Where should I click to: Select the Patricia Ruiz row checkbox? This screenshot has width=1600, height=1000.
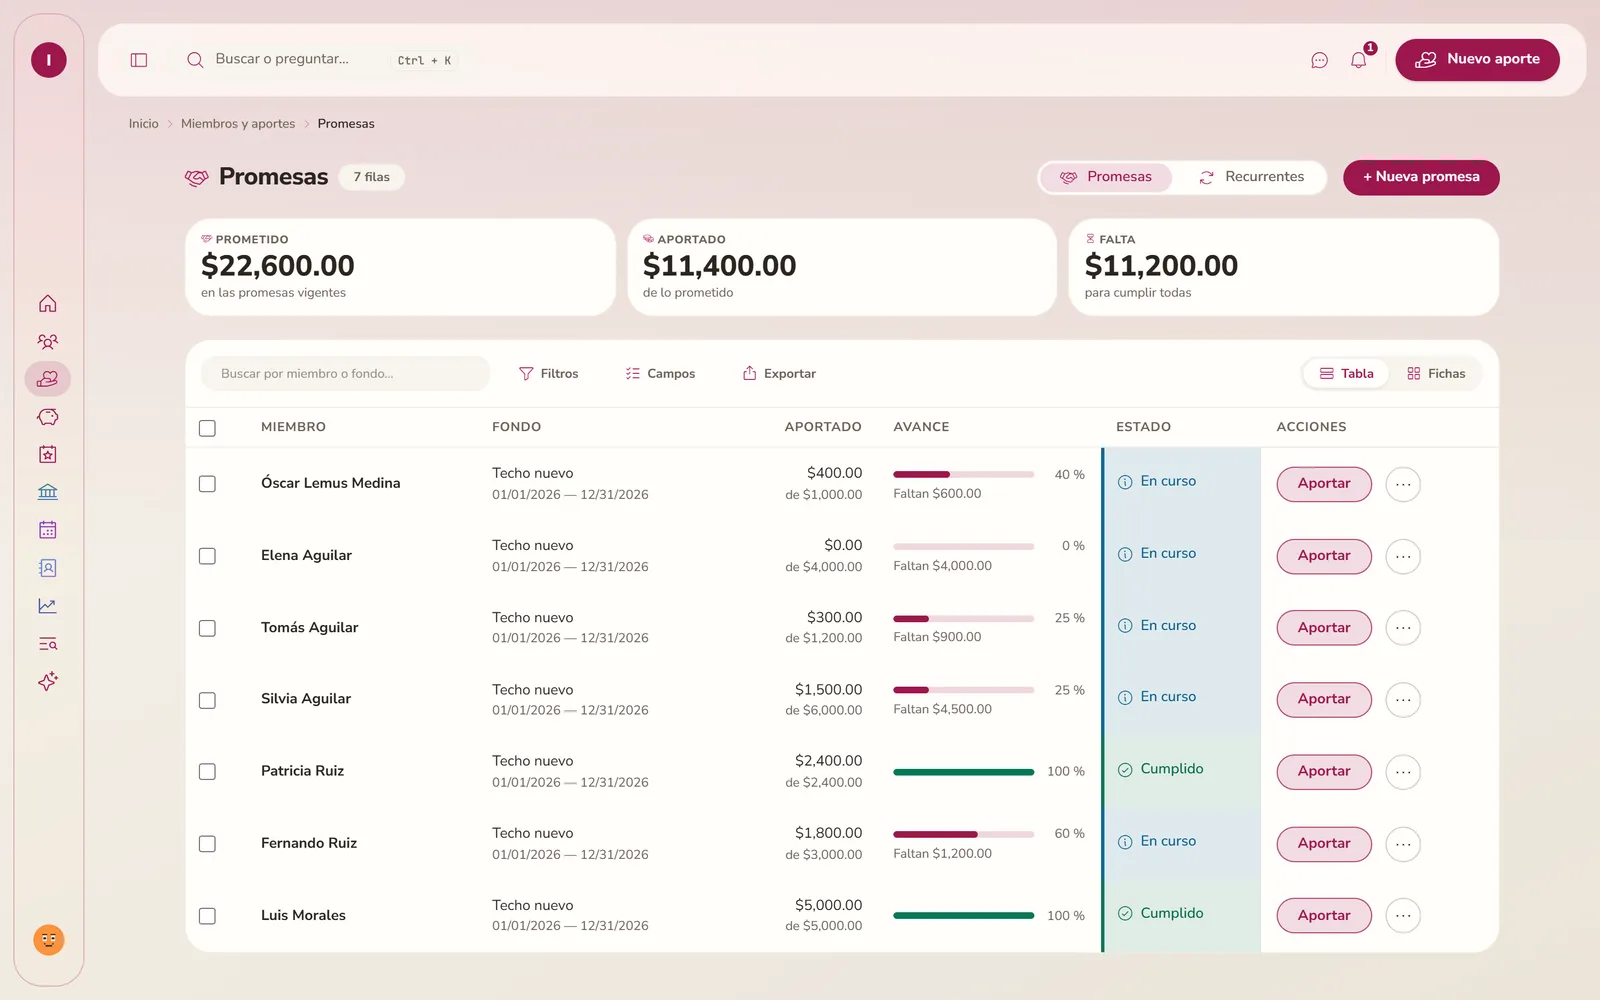[x=207, y=772]
